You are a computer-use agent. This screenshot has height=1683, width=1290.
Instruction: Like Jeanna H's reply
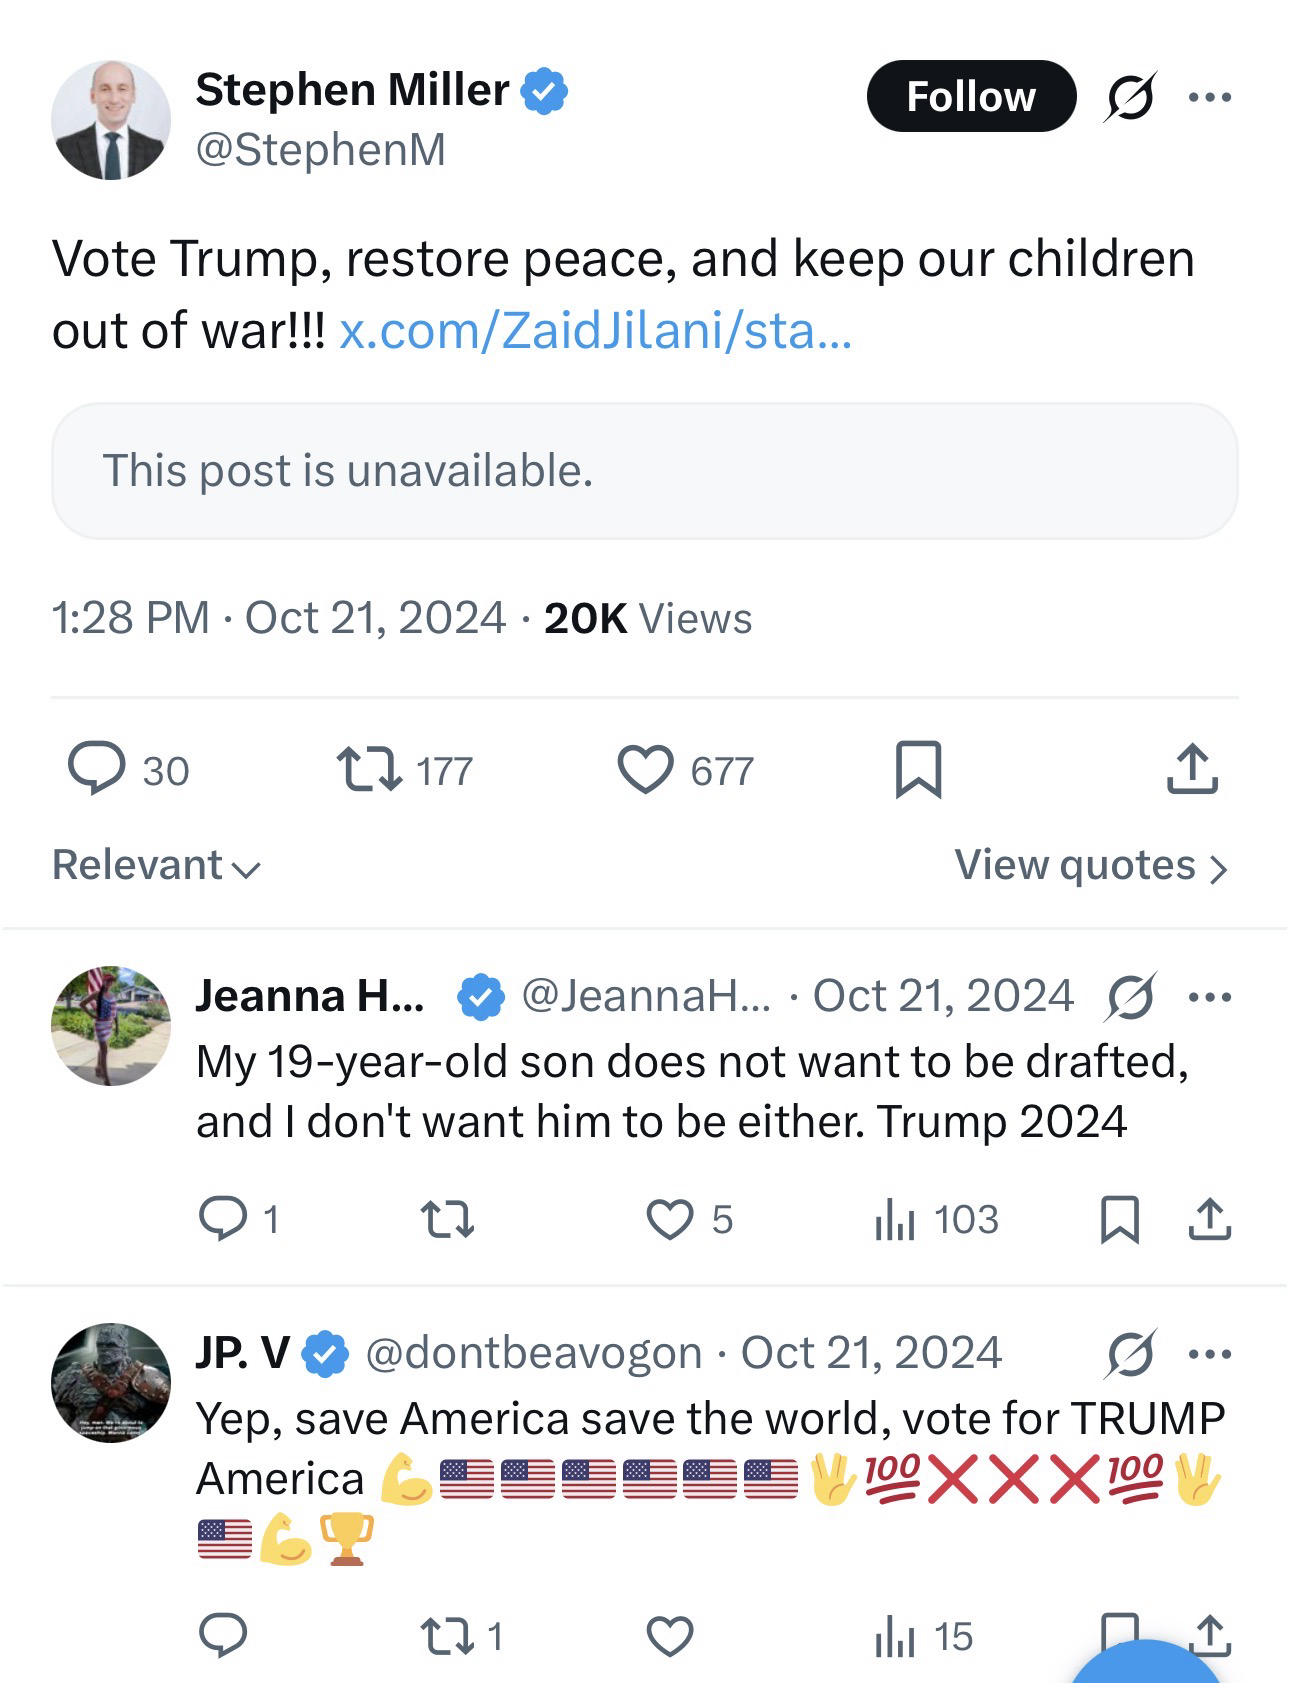pyautogui.click(x=669, y=1219)
